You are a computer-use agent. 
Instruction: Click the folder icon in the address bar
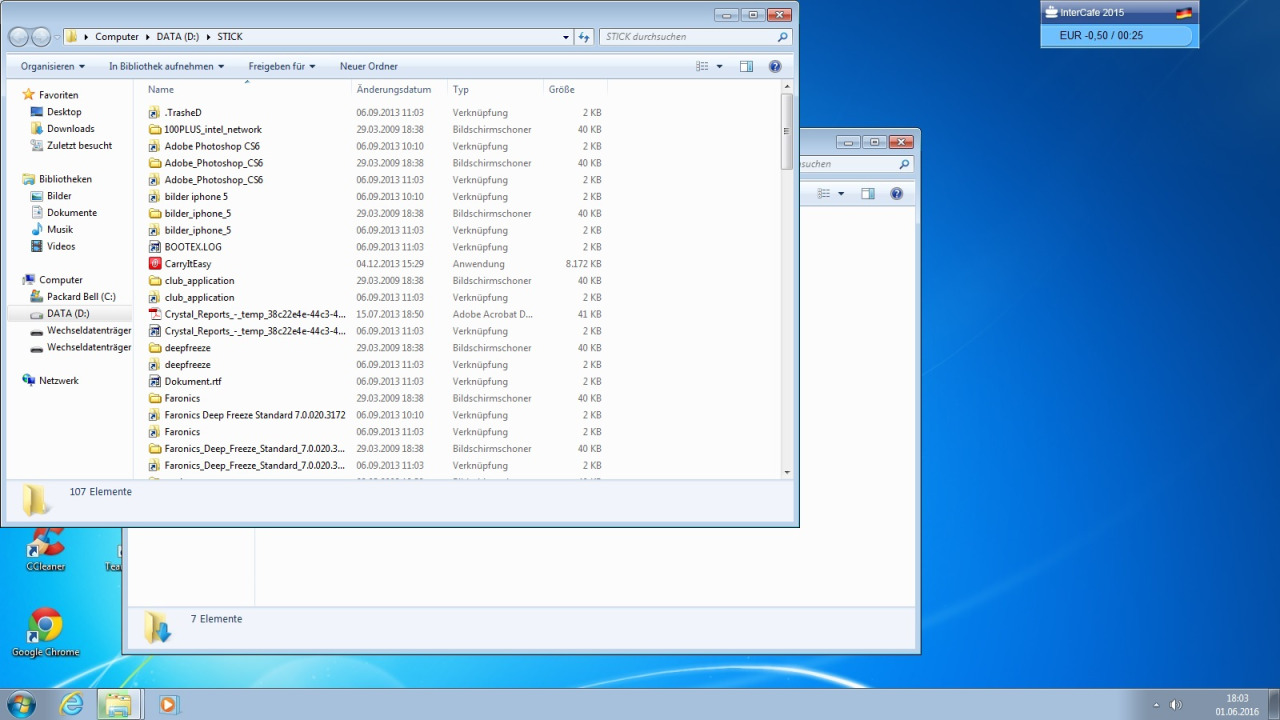click(x=72, y=37)
